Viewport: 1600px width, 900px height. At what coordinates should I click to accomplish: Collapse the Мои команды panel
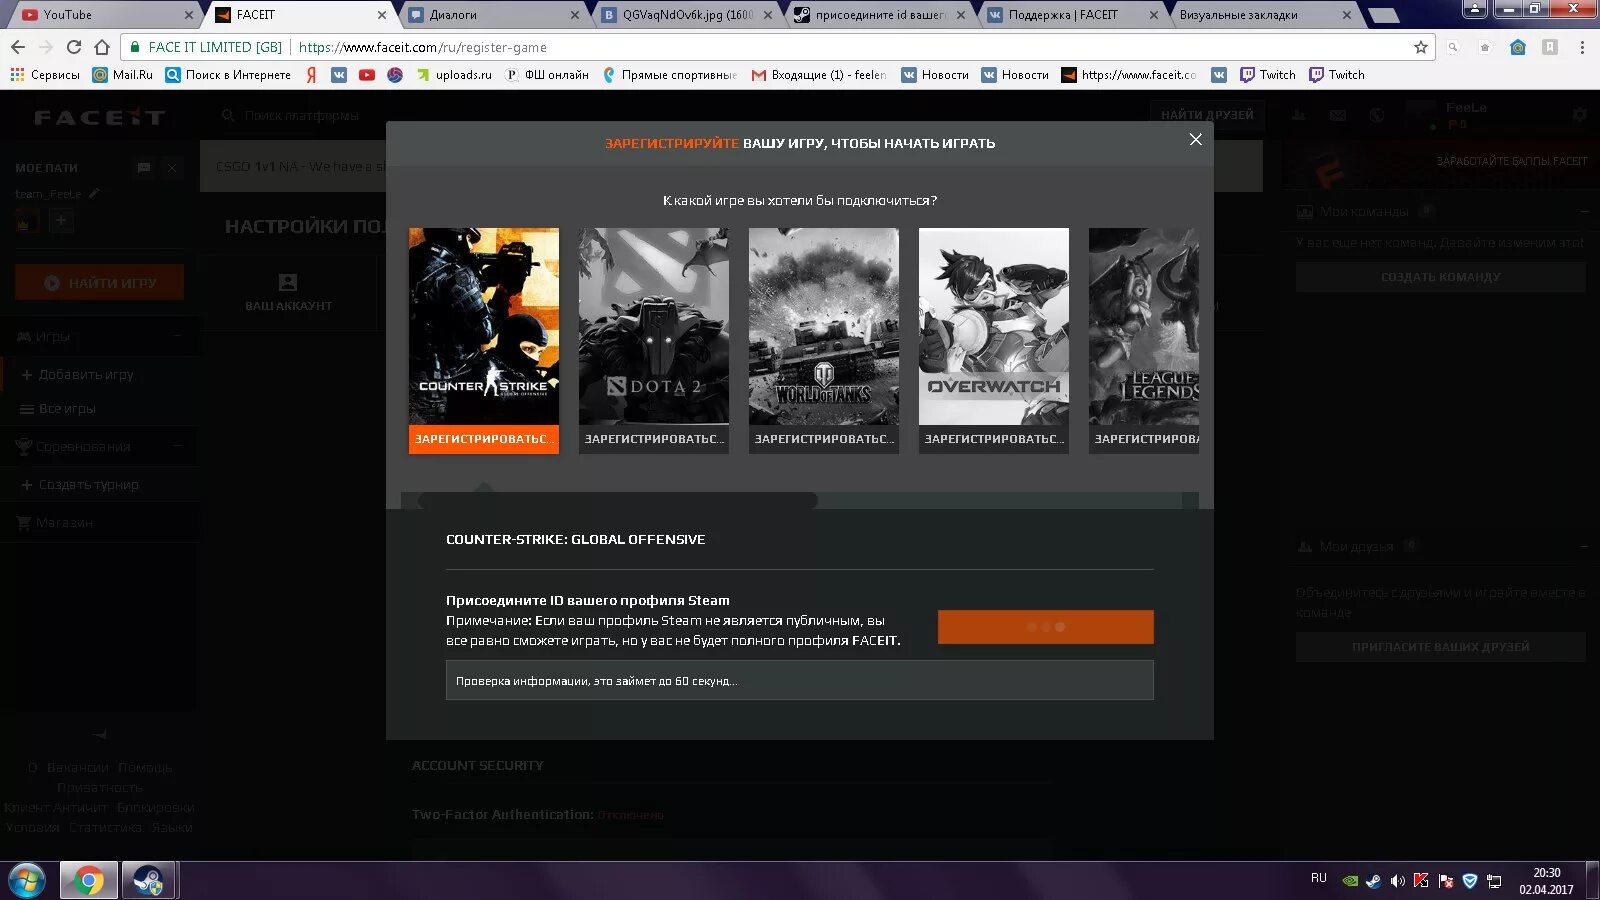(x=1585, y=212)
